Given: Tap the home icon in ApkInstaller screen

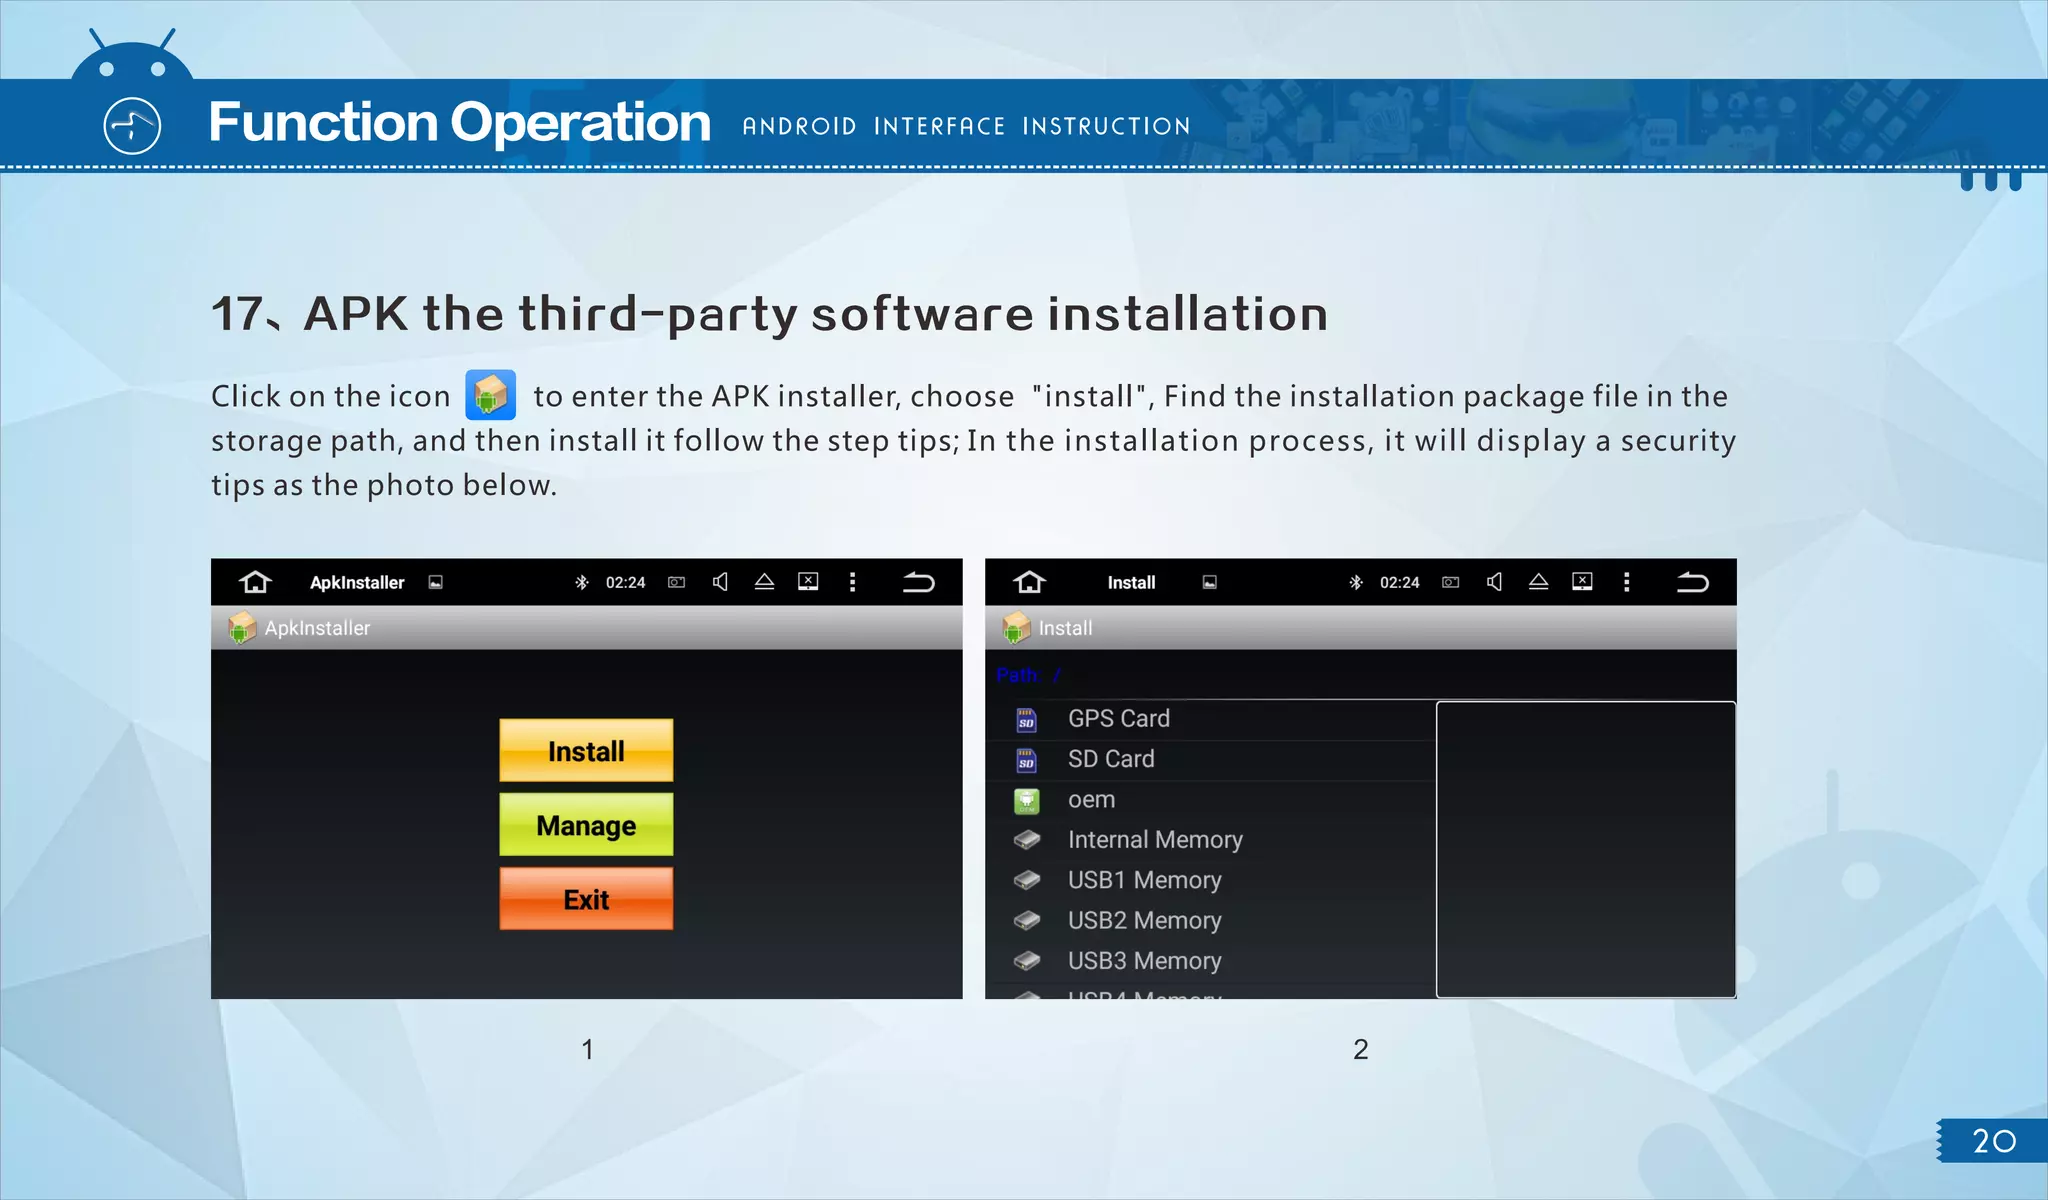Looking at the screenshot, I should coord(255,582).
